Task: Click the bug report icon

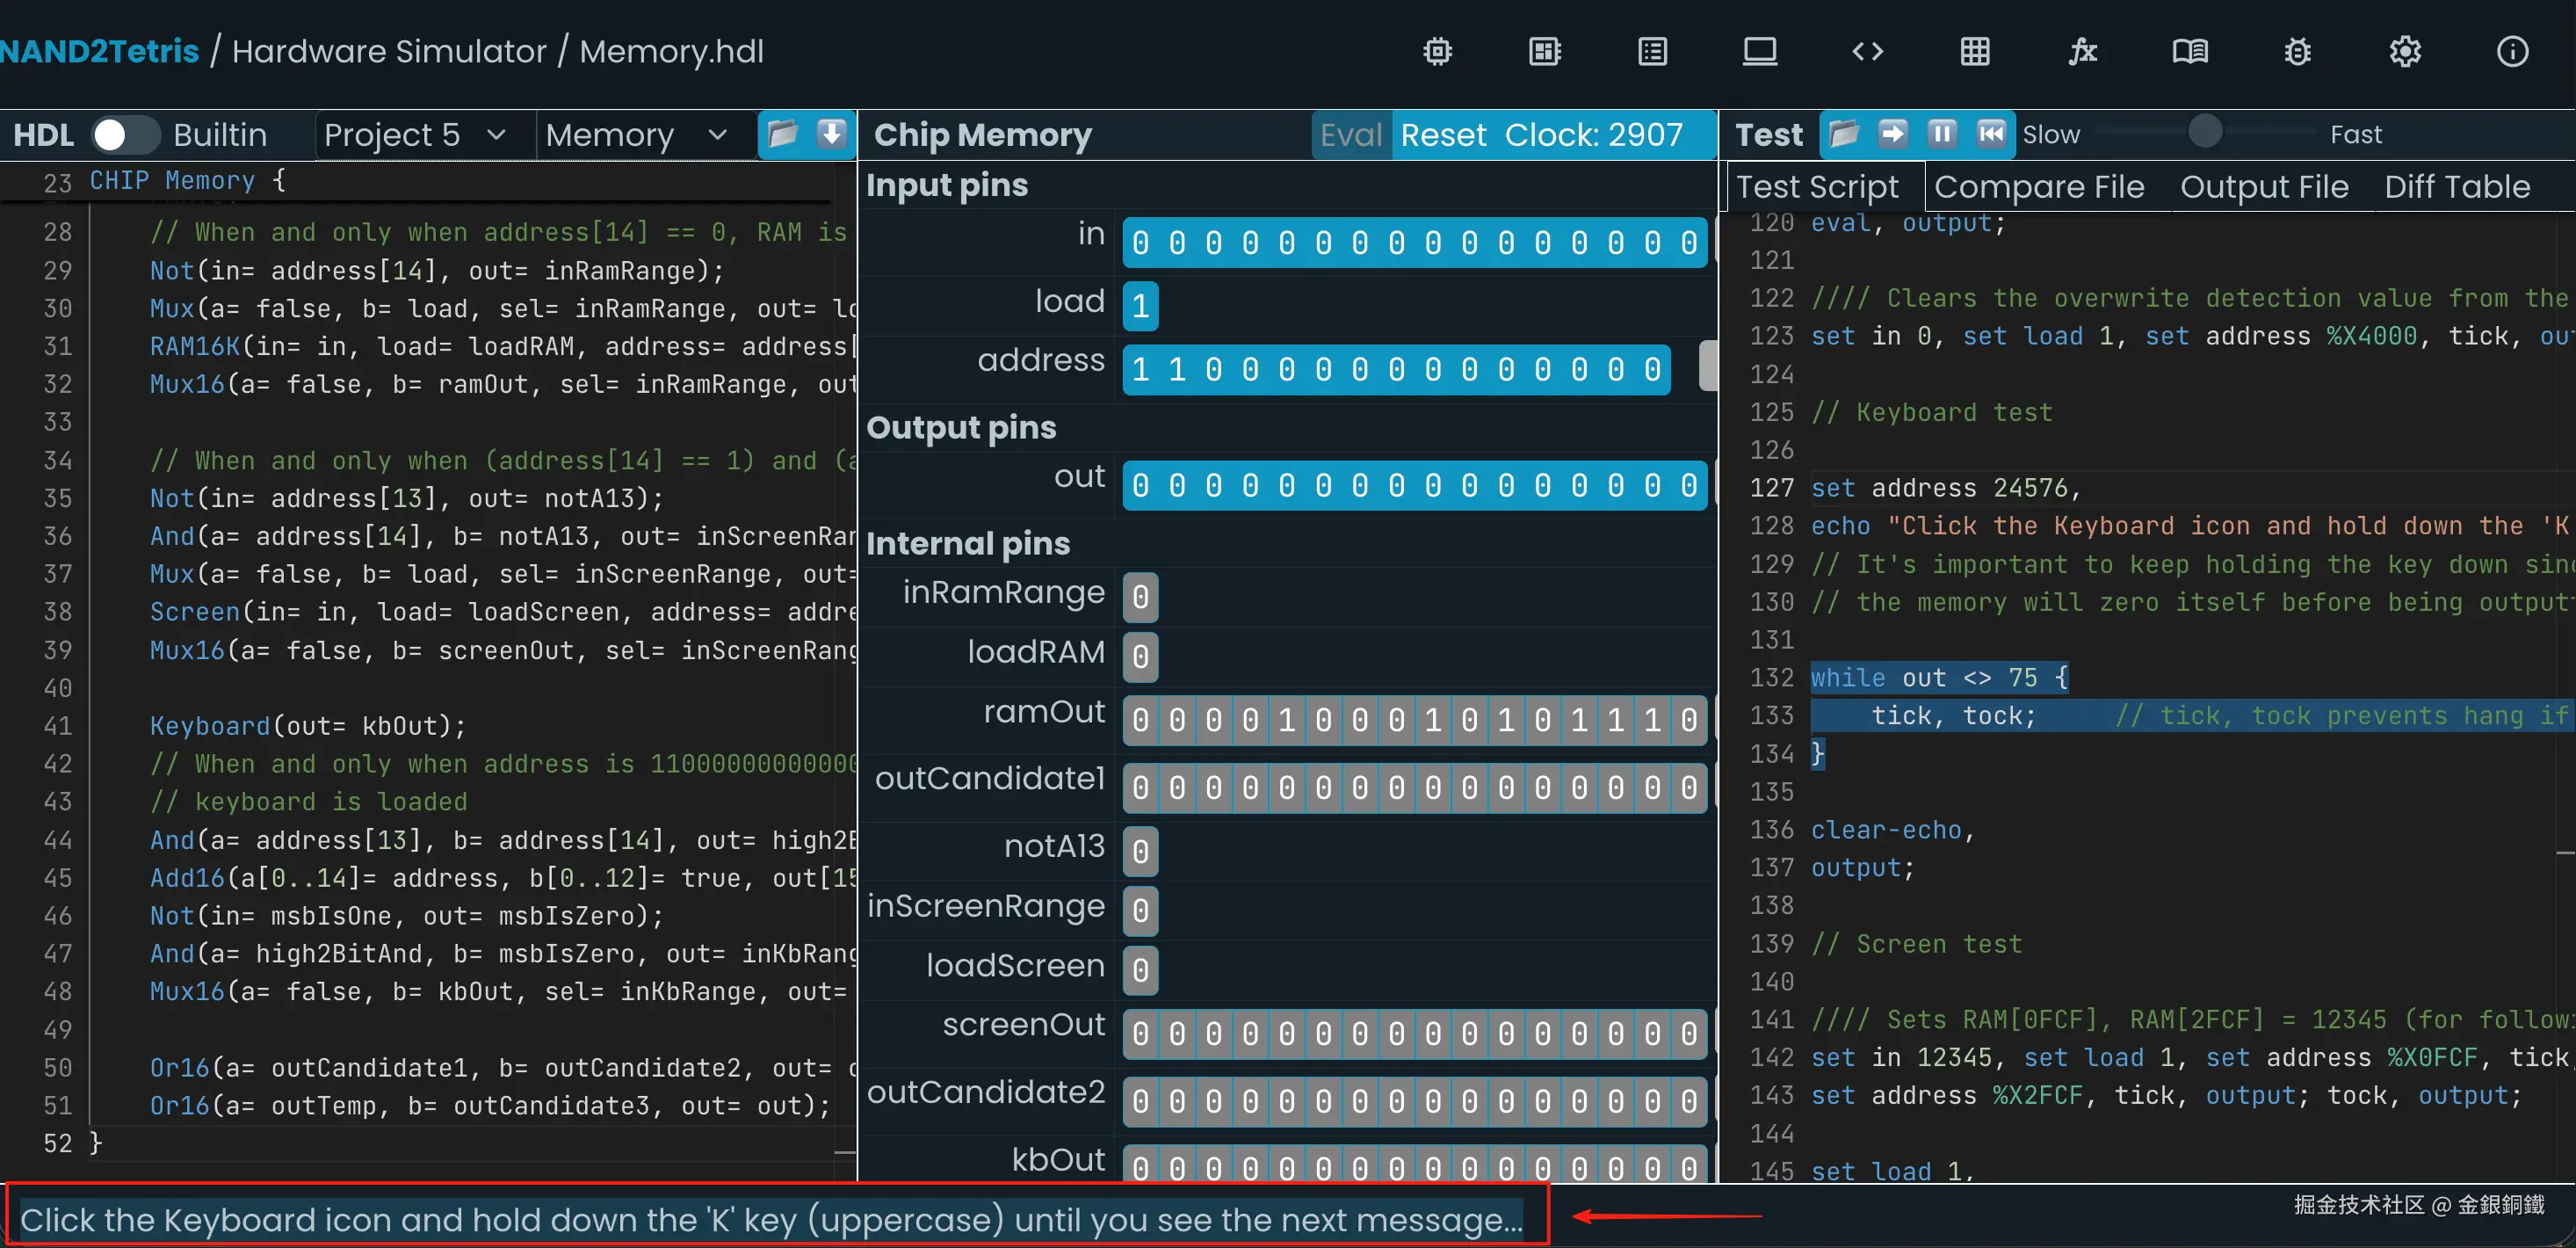Action: pos(2297,51)
